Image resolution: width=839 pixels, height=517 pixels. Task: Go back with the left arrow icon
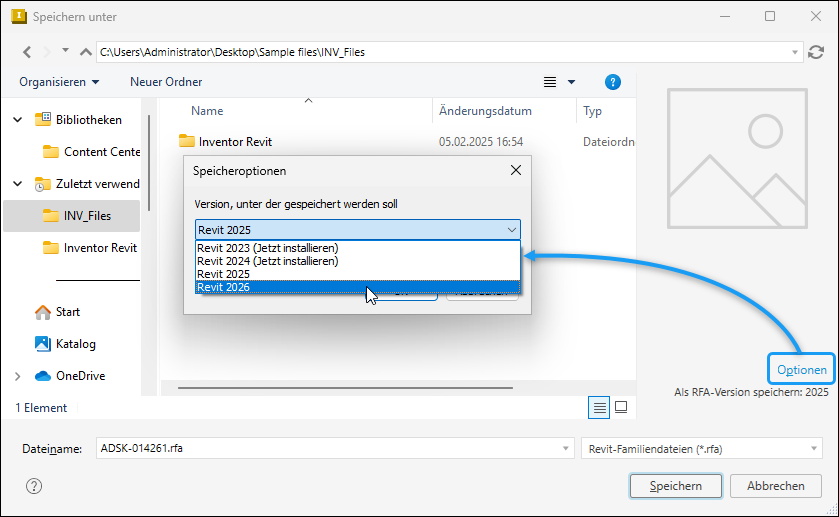27,52
